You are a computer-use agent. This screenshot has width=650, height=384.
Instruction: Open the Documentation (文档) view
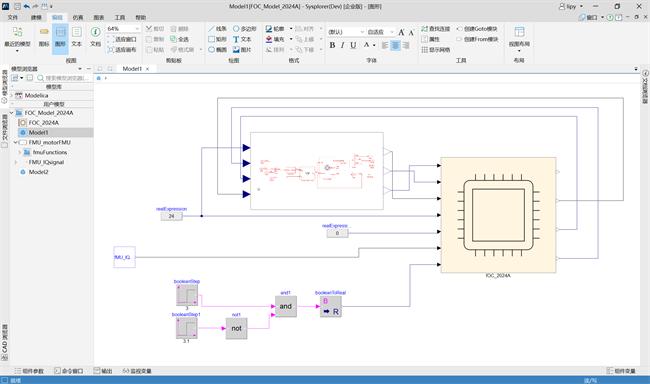[x=95, y=37]
